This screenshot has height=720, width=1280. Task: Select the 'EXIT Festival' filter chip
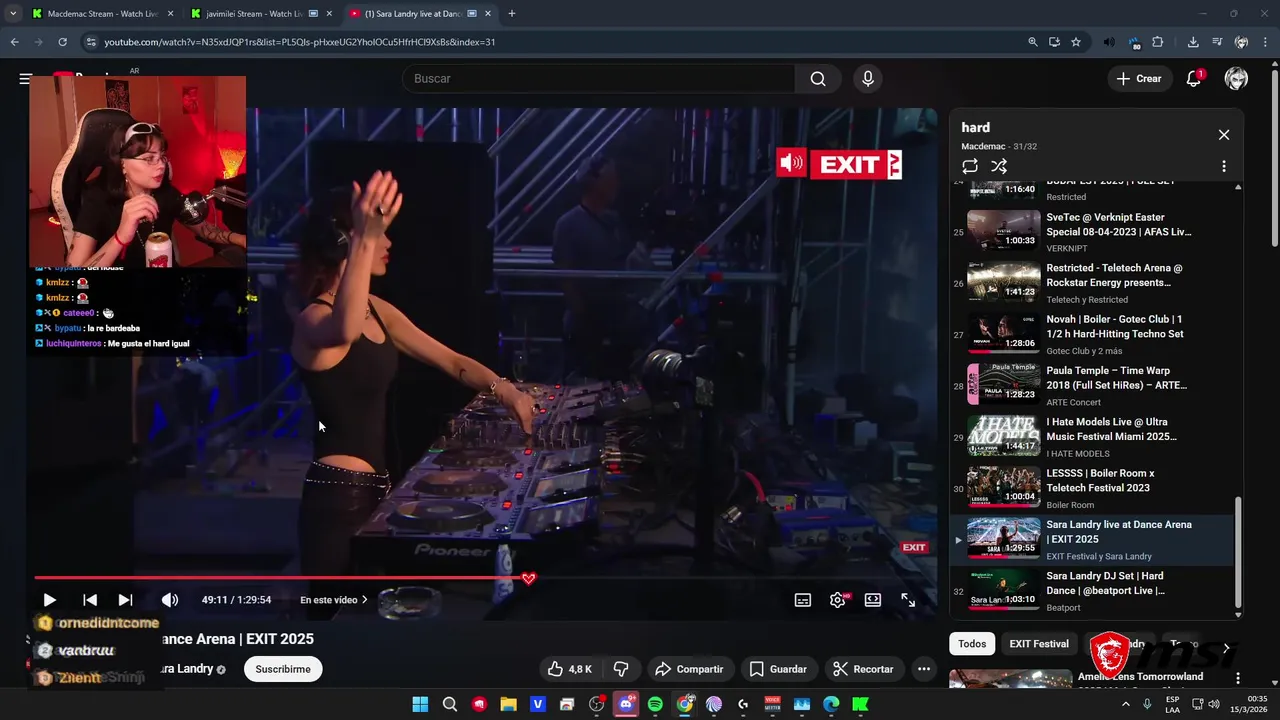coord(1039,644)
